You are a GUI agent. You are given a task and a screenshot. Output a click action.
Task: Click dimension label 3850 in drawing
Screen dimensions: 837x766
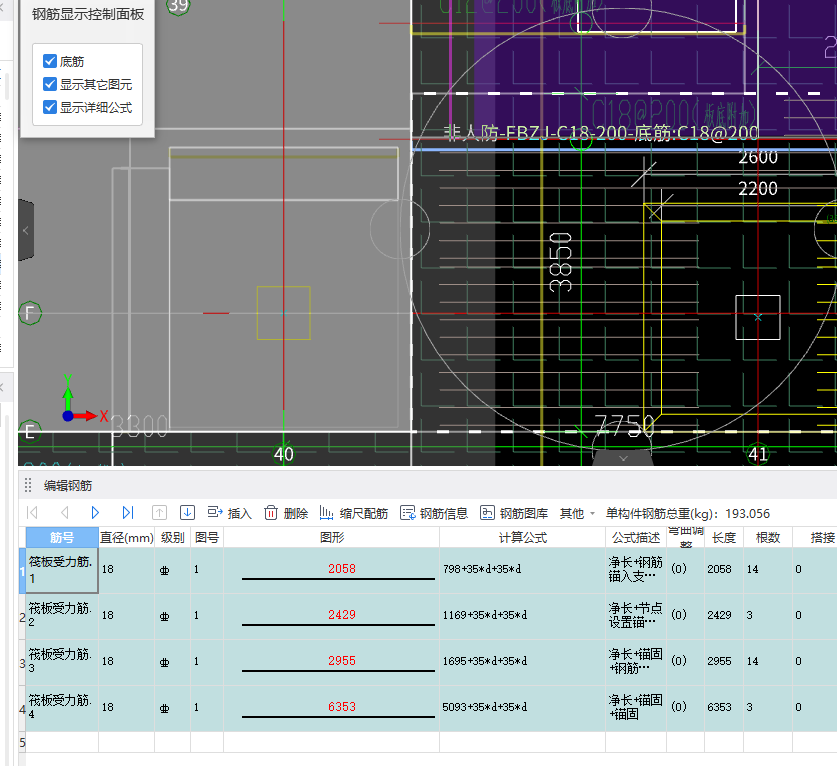click(x=560, y=262)
